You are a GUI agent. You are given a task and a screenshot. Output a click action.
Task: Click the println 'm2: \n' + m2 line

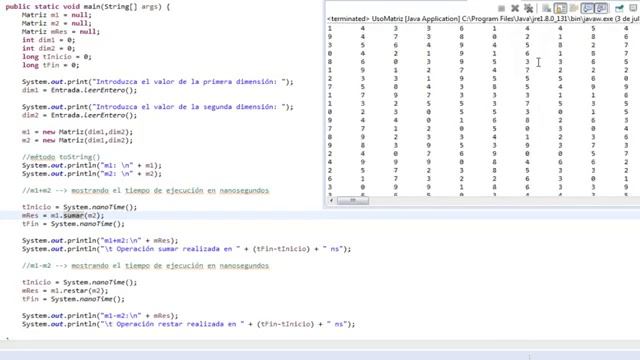(92, 173)
